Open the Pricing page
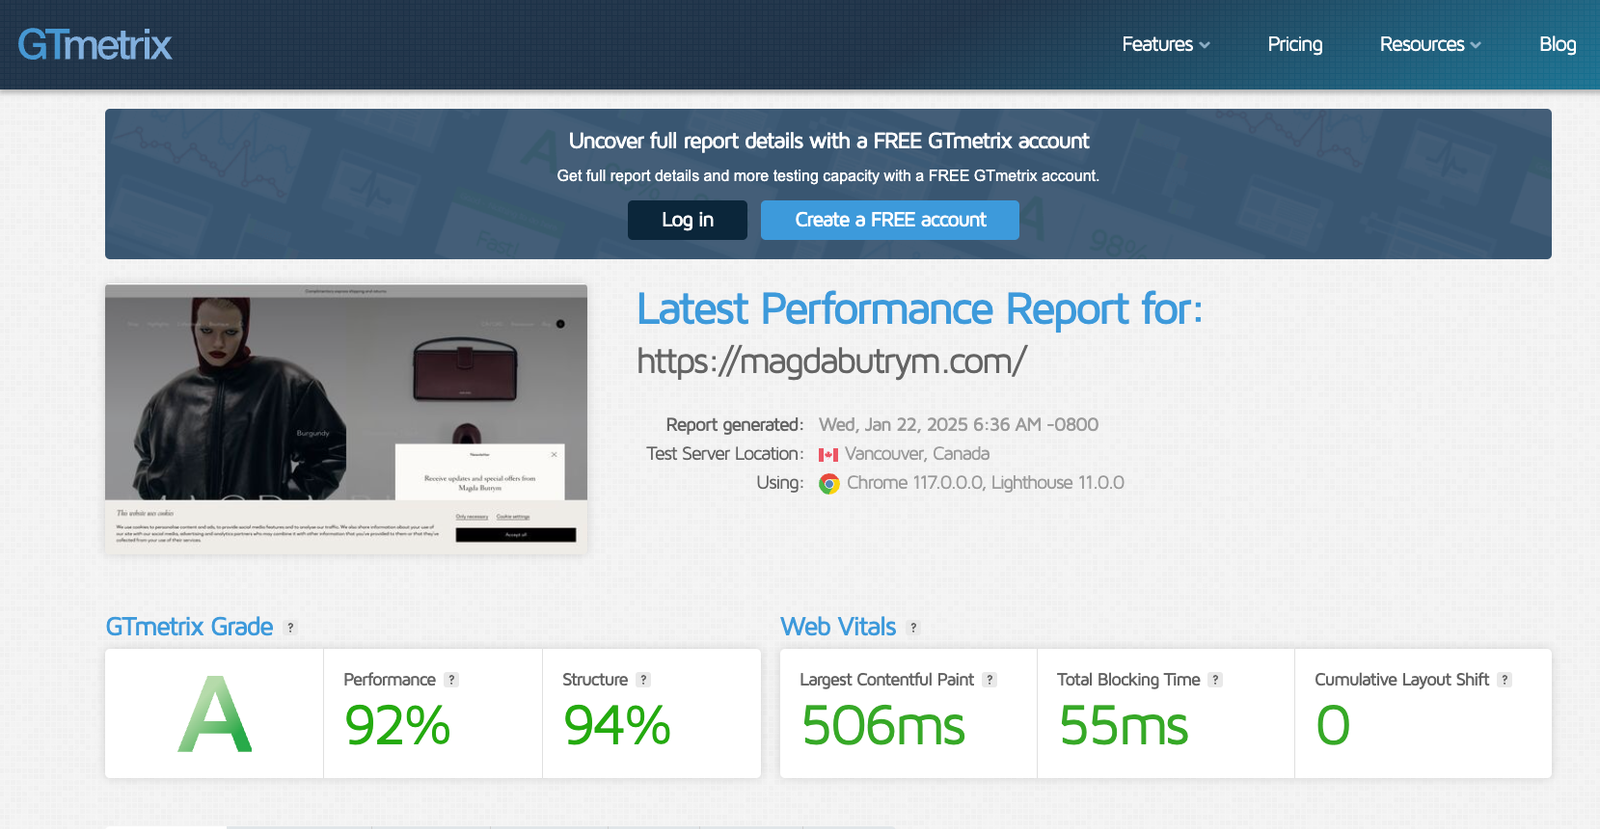This screenshot has height=829, width=1600. [1295, 44]
